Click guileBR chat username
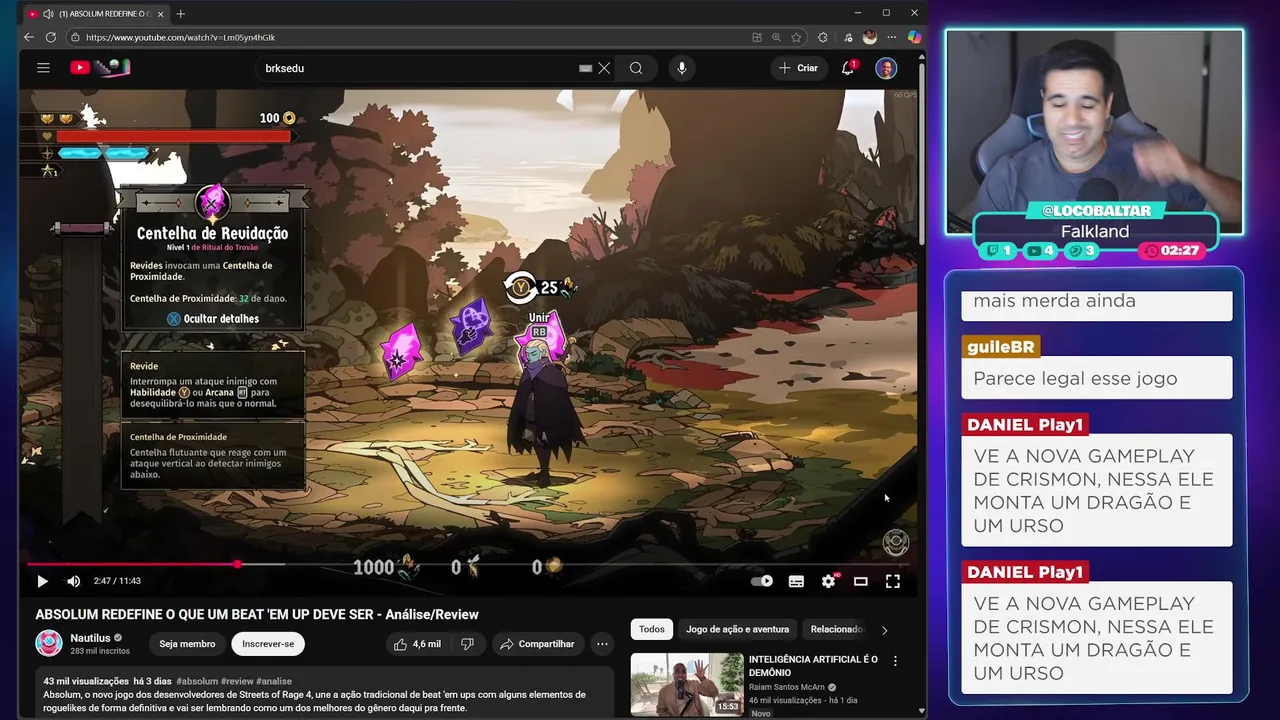This screenshot has height=720, width=1280. 1001,346
